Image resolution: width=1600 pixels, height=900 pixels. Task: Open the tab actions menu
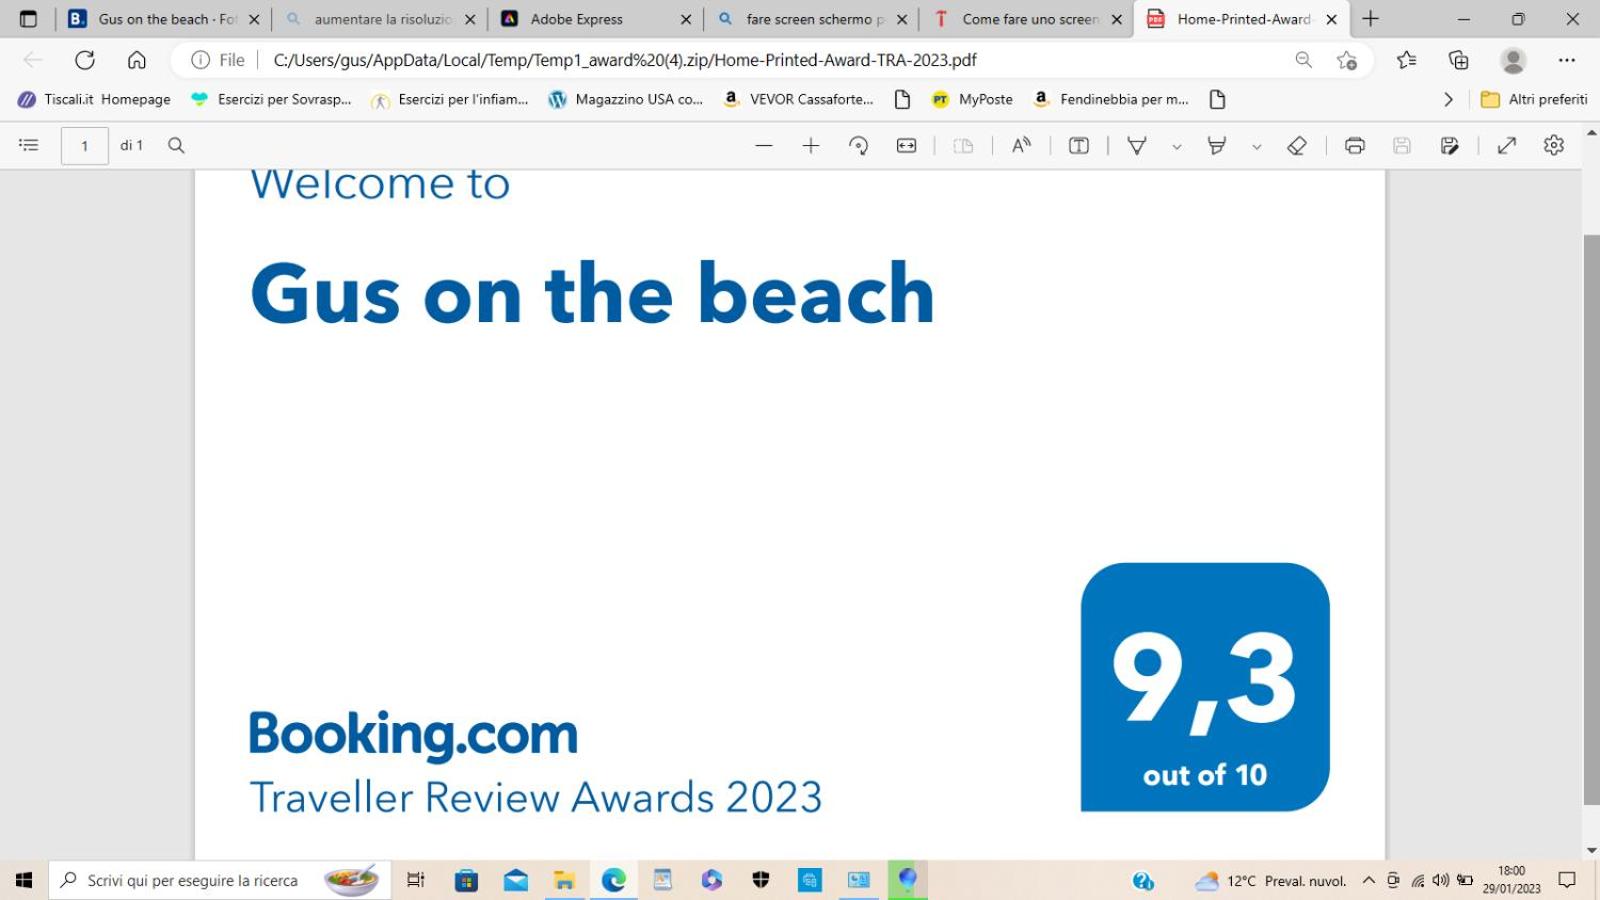point(28,19)
